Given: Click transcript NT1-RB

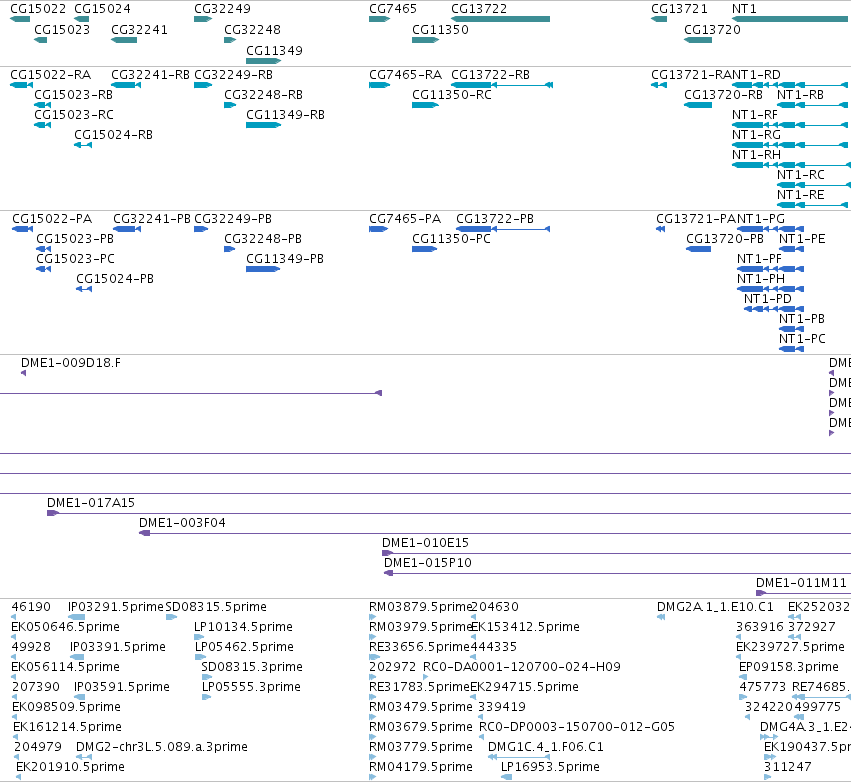Looking at the screenshot, I should [x=800, y=95].
